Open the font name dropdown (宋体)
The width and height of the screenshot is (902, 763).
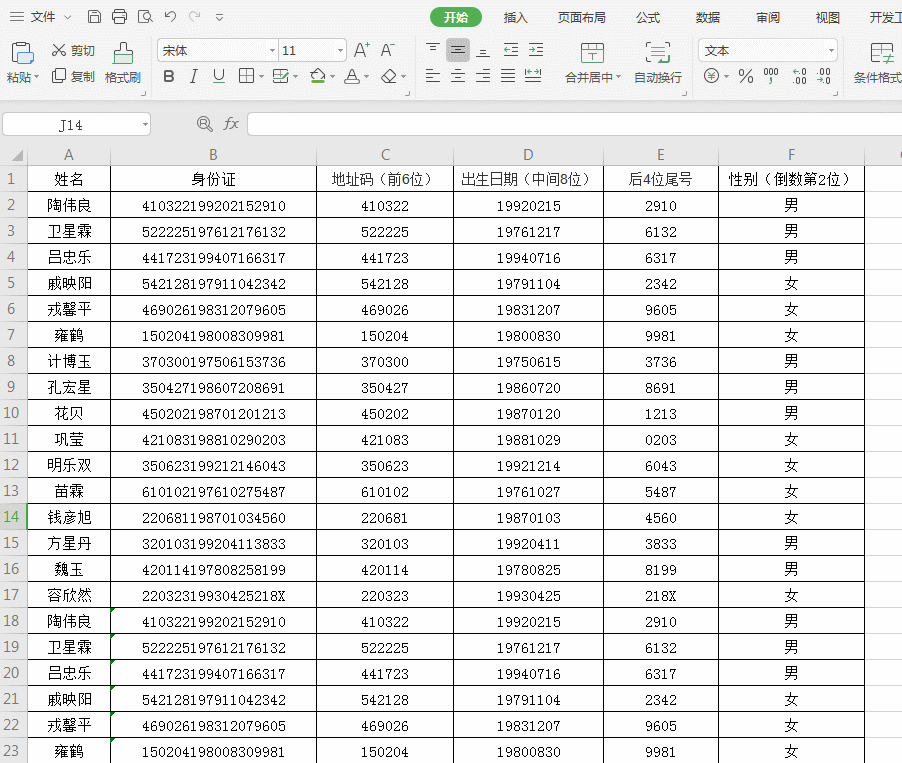coord(271,50)
